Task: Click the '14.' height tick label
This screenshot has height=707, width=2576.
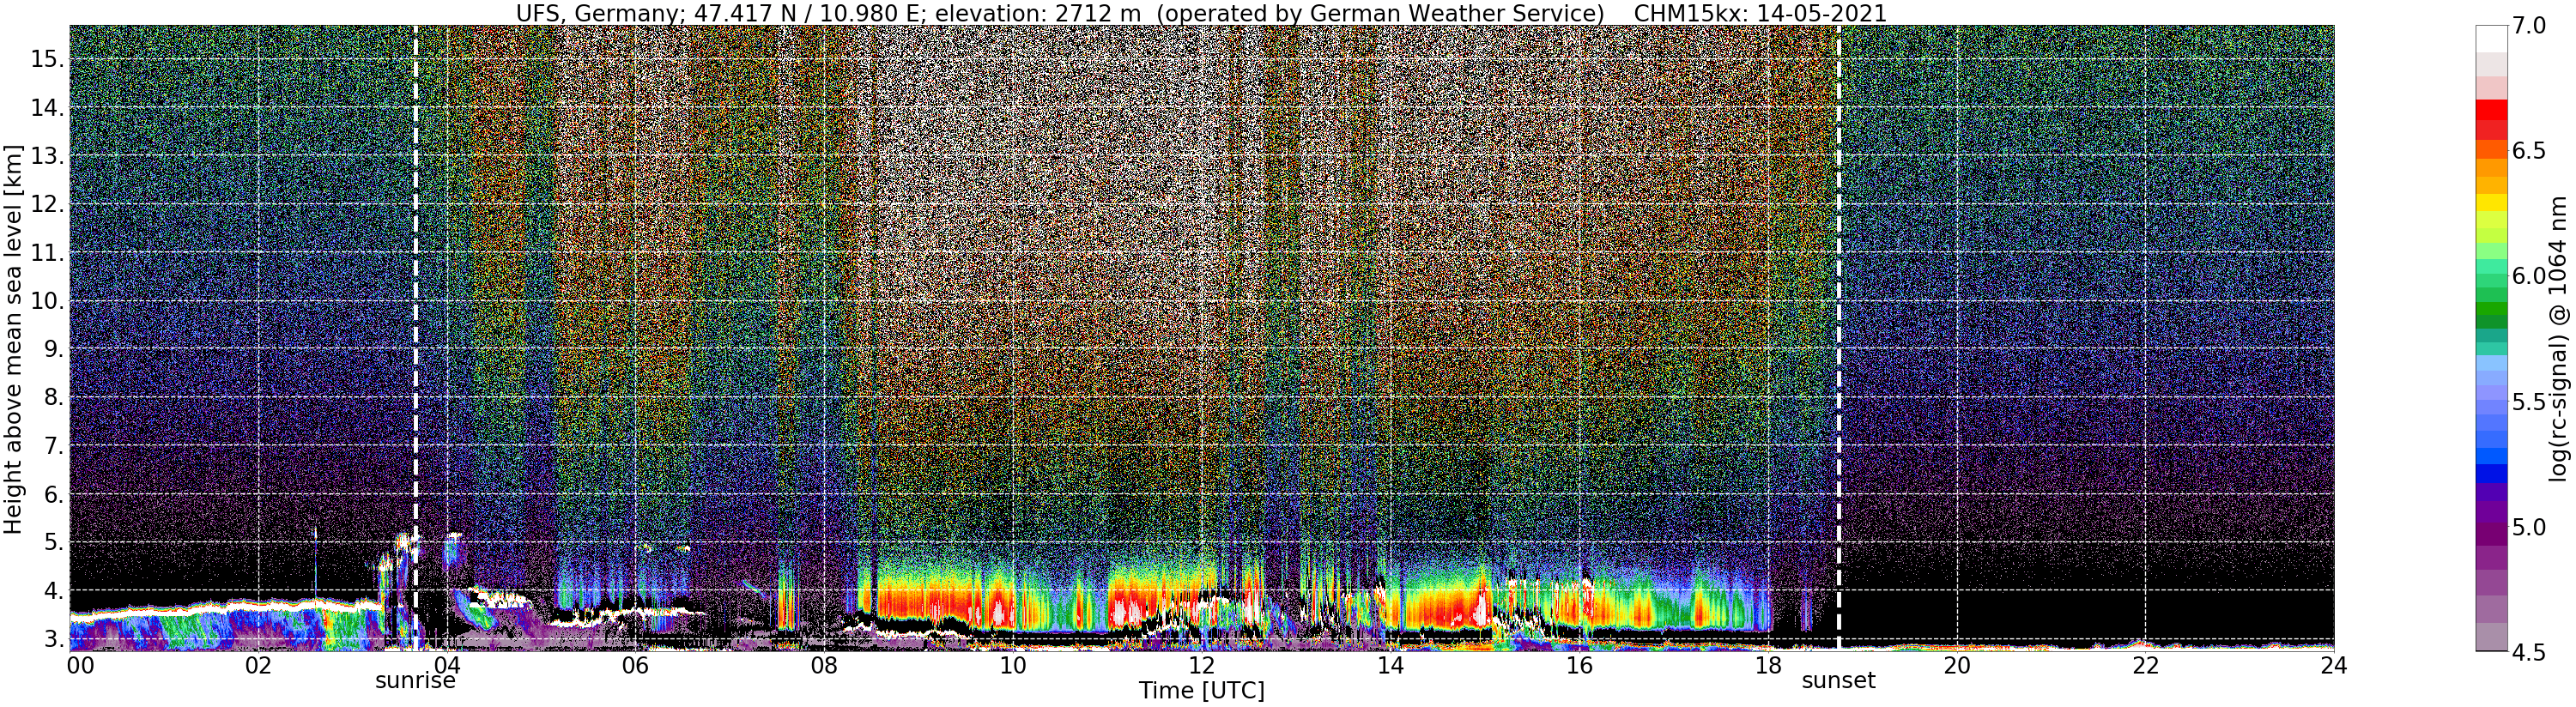Action: pyautogui.click(x=46, y=108)
